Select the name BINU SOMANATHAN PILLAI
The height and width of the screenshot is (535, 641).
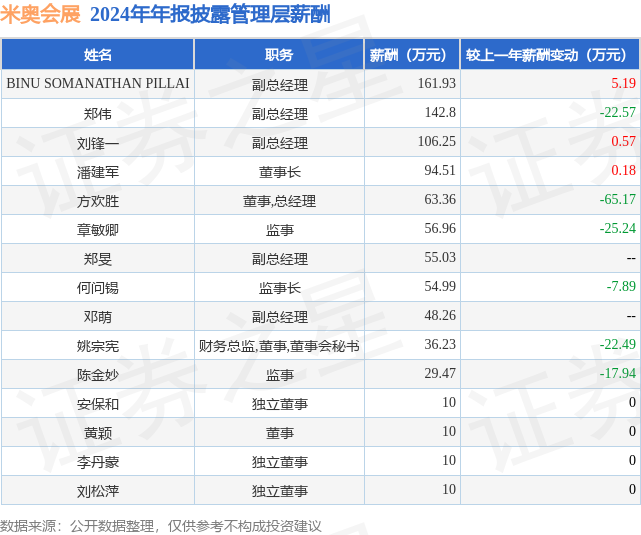pyautogui.click(x=98, y=83)
